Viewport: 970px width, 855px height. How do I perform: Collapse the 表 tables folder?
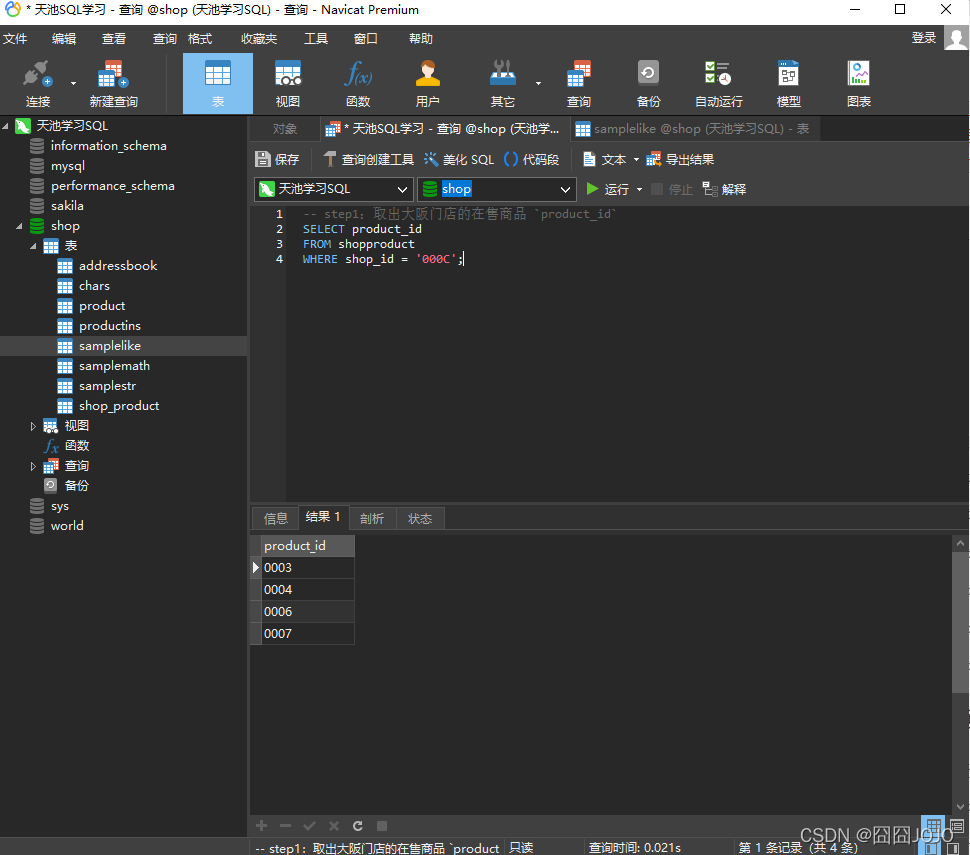[33, 246]
